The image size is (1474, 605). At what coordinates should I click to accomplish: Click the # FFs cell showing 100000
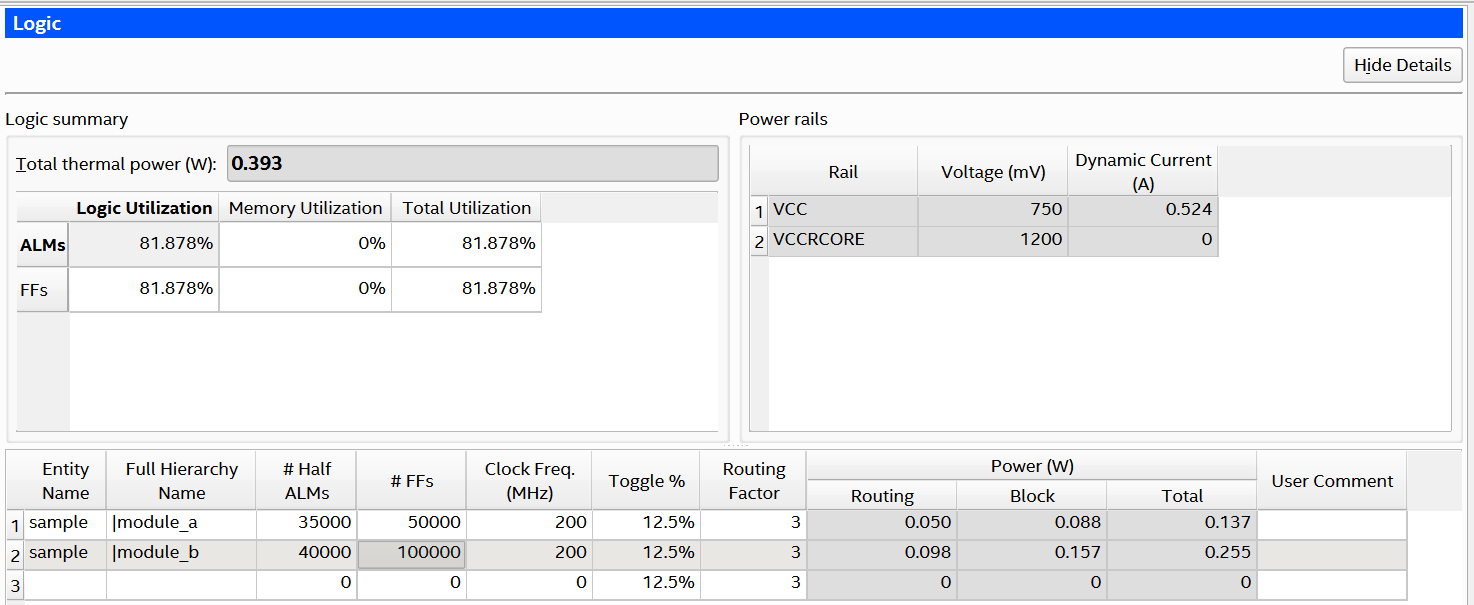click(x=411, y=553)
